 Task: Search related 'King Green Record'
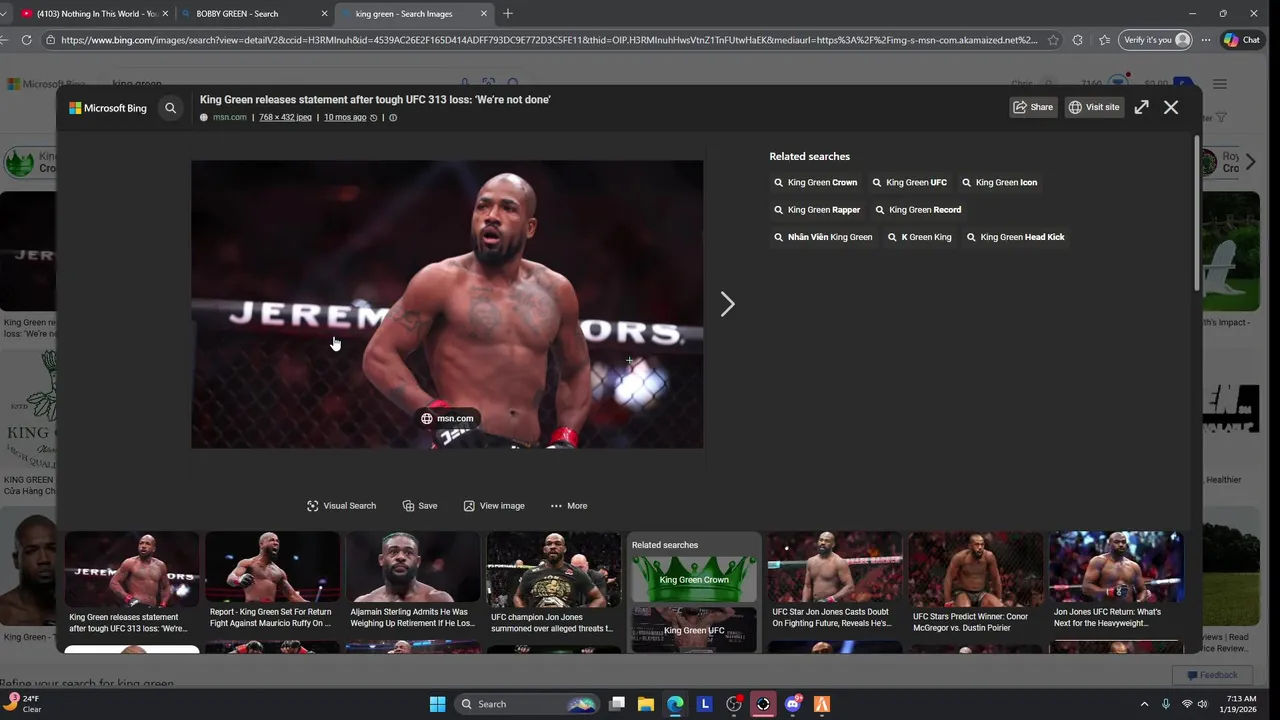[918, 210]
